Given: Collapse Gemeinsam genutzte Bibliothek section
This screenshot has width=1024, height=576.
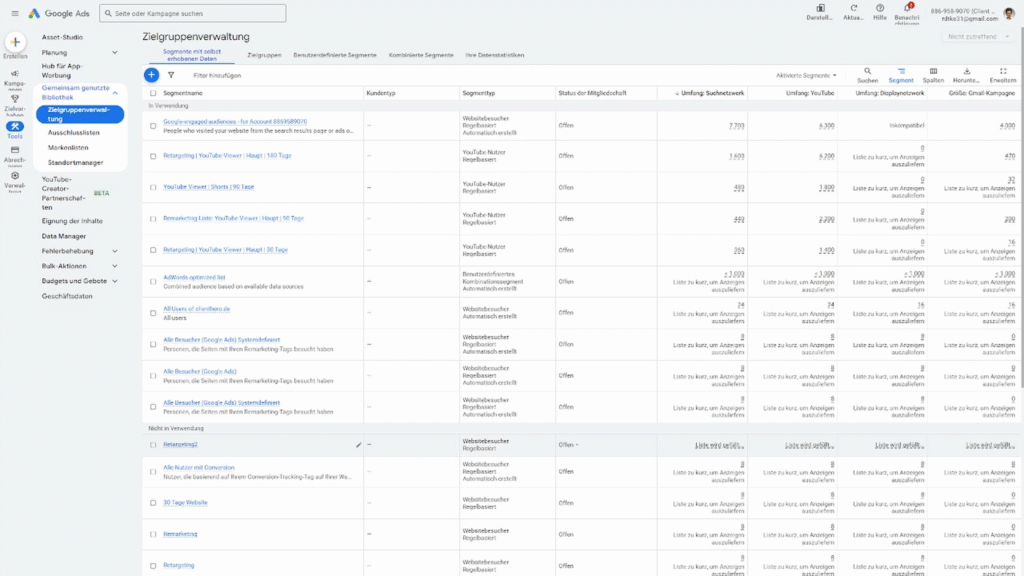Looking at the screenshot, I should pyautogui.click(x=115, y=93).
